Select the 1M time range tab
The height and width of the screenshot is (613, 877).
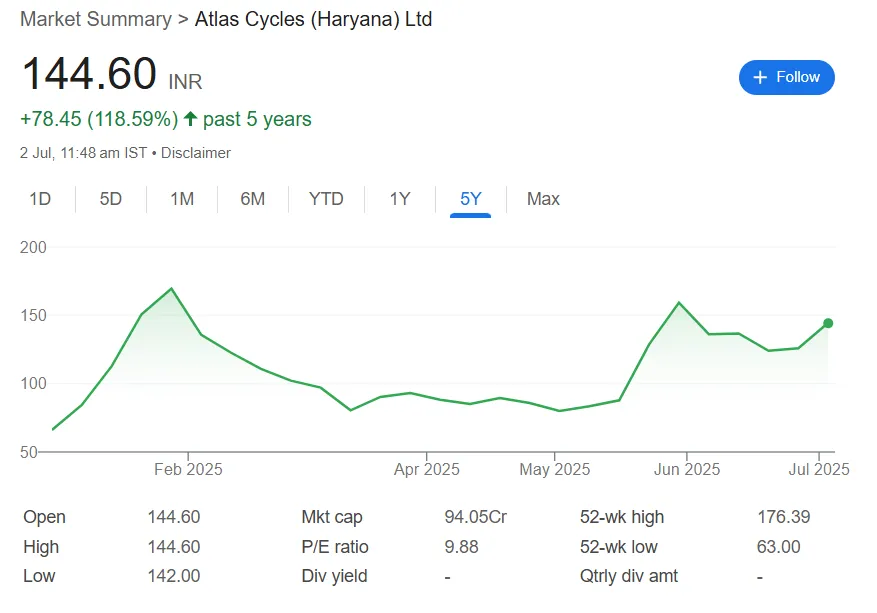(x=182, y=199)
